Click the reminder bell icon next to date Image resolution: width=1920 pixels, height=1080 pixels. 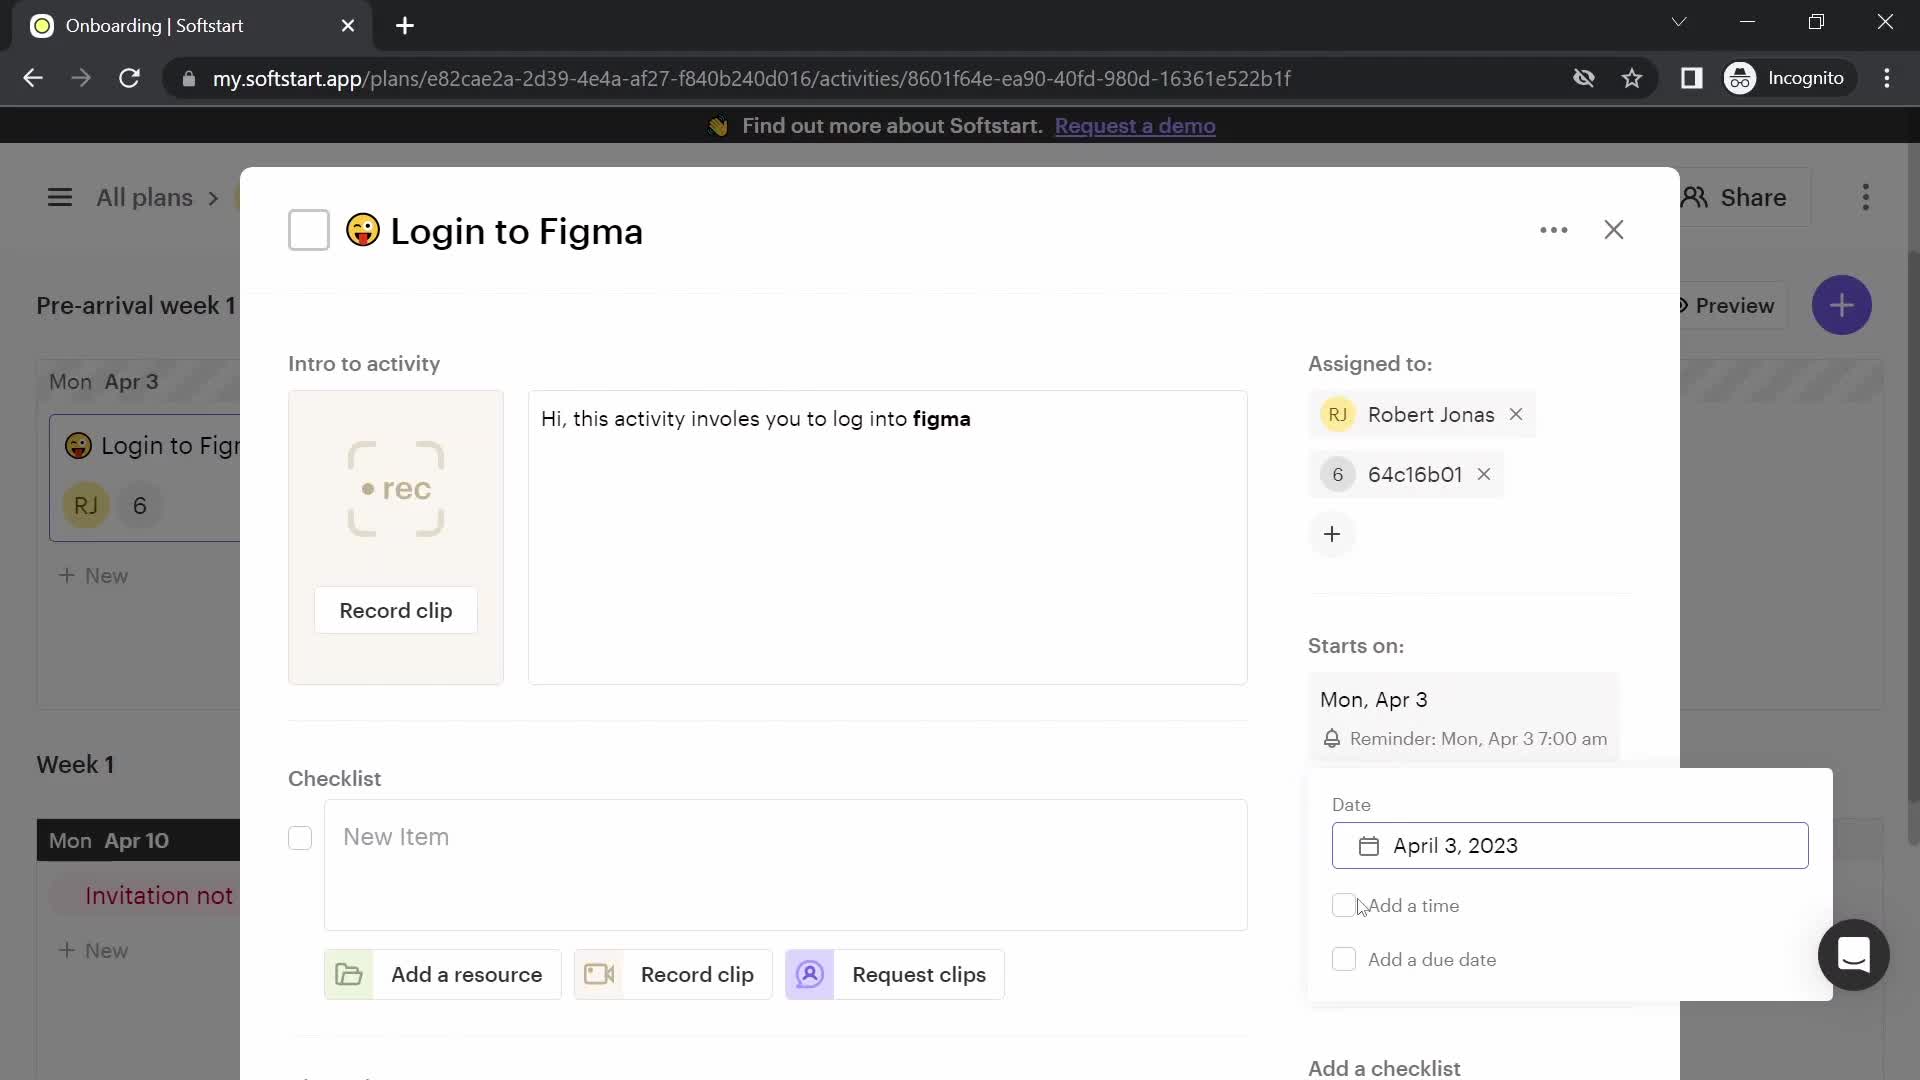1332,738
